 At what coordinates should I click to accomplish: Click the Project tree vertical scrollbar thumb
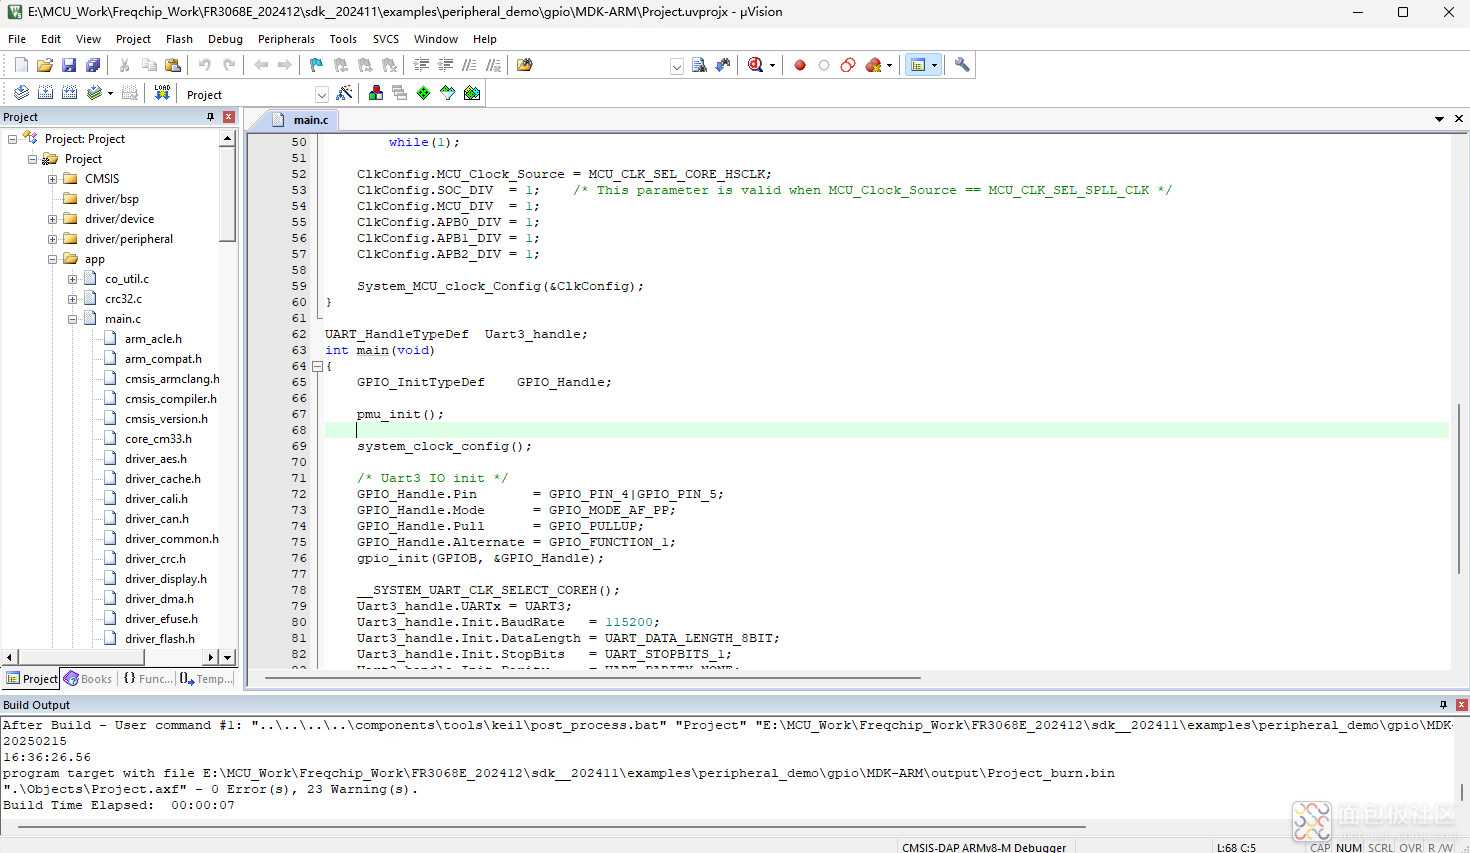click(227, 194)
